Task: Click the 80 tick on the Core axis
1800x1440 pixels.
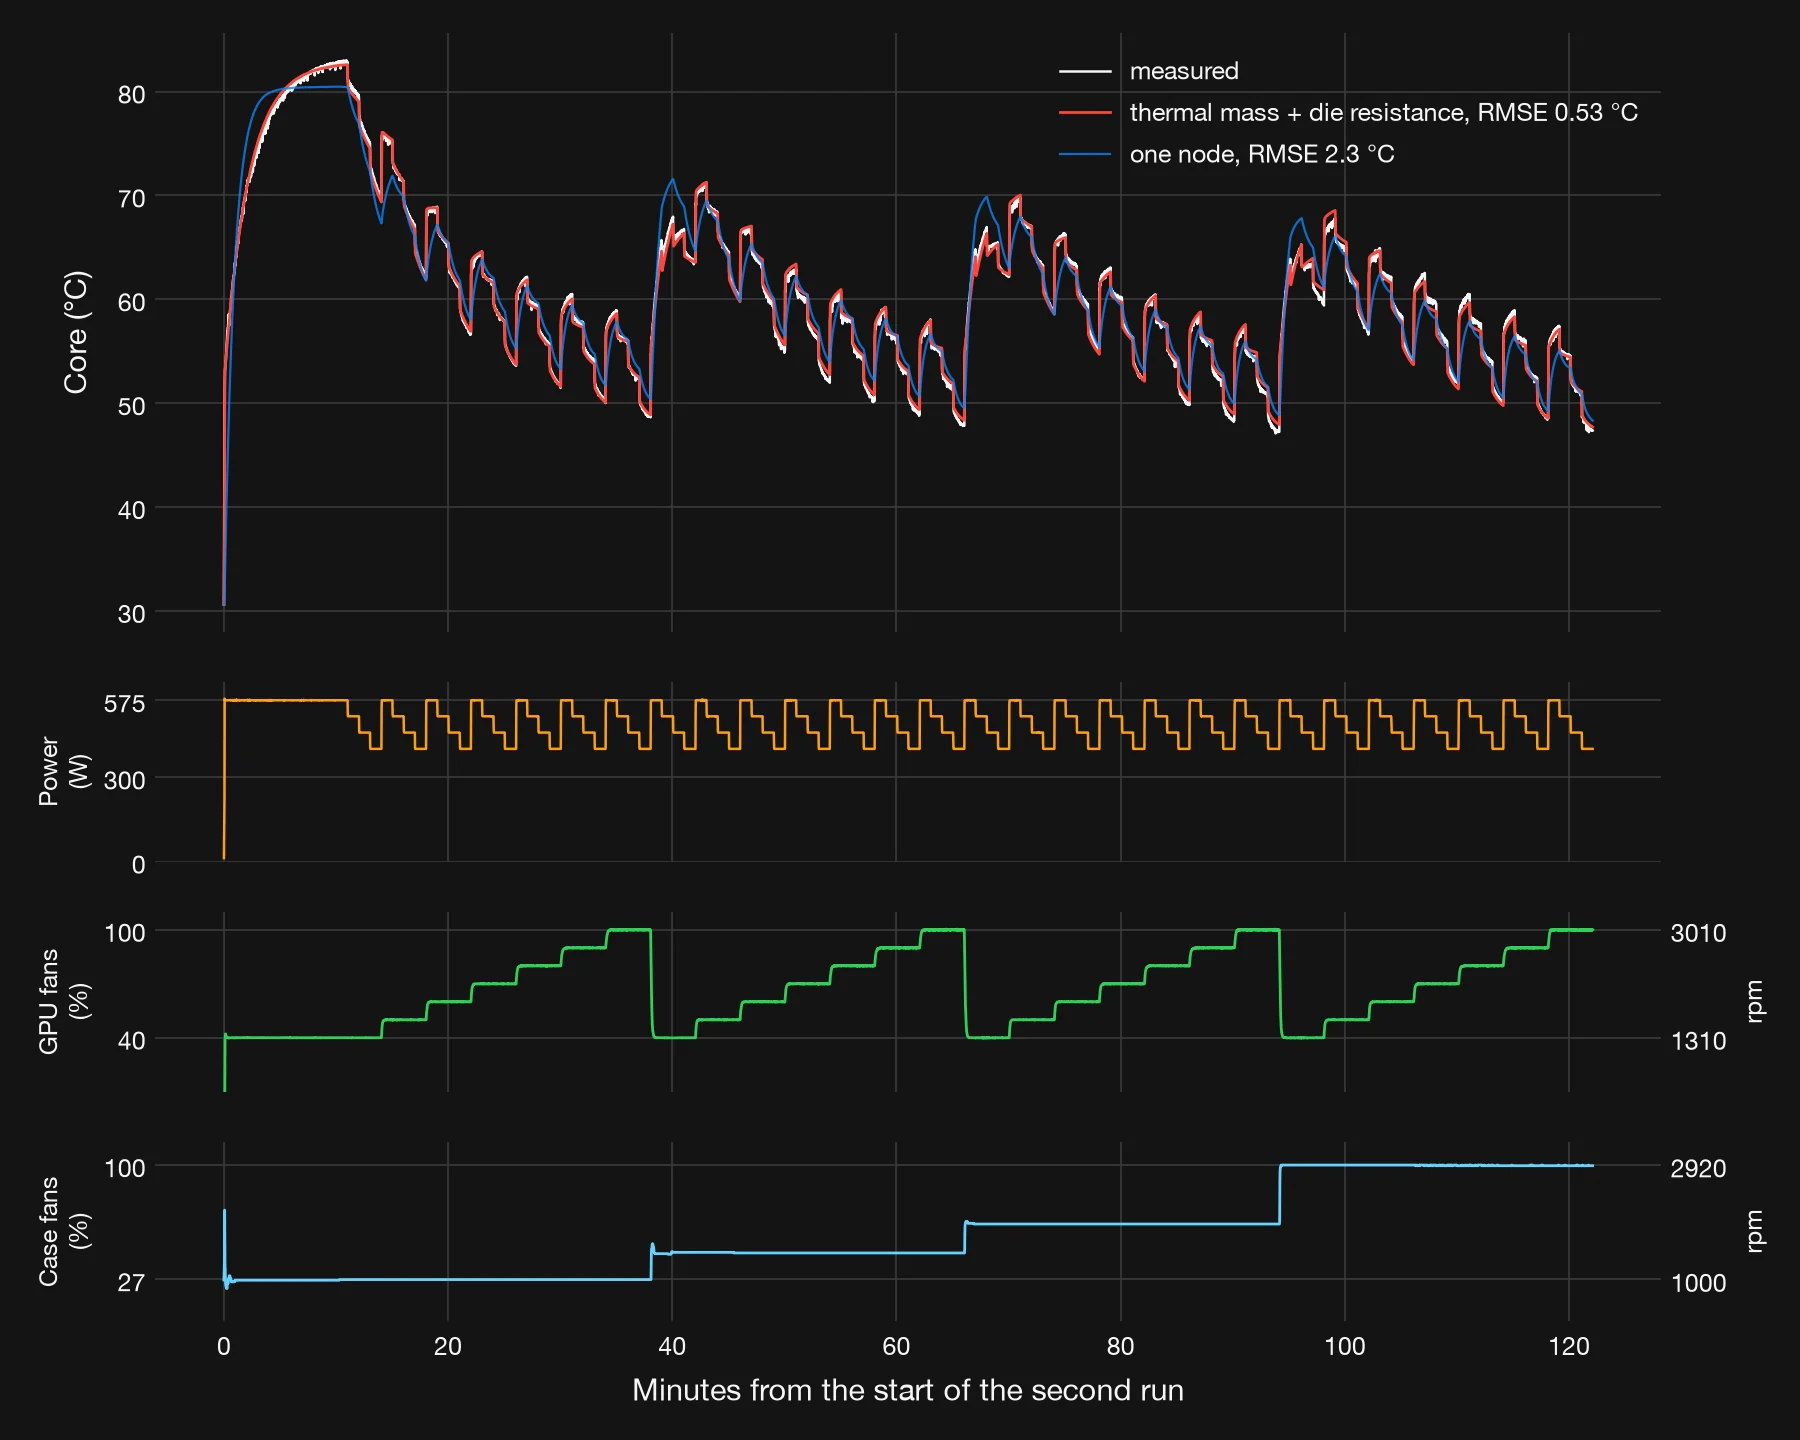Action: coord(131,95)
